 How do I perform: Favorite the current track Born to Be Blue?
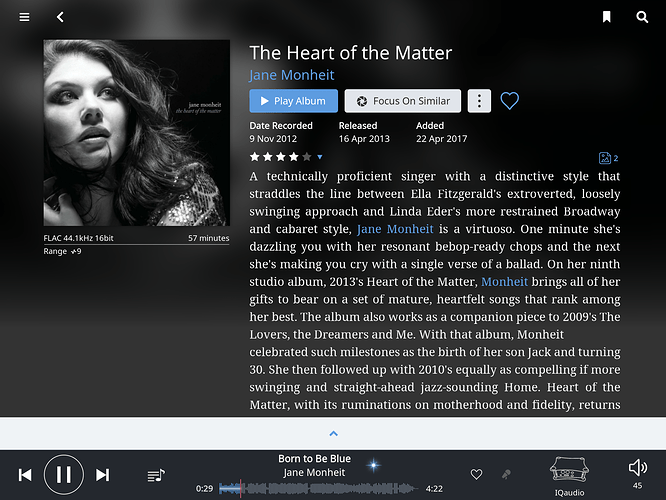pos(477,474)
